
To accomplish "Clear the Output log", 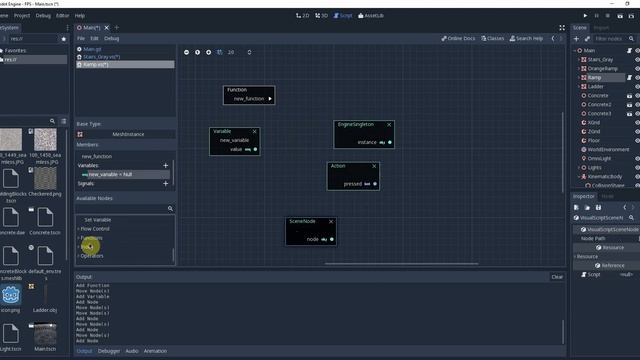I will 557,277.
